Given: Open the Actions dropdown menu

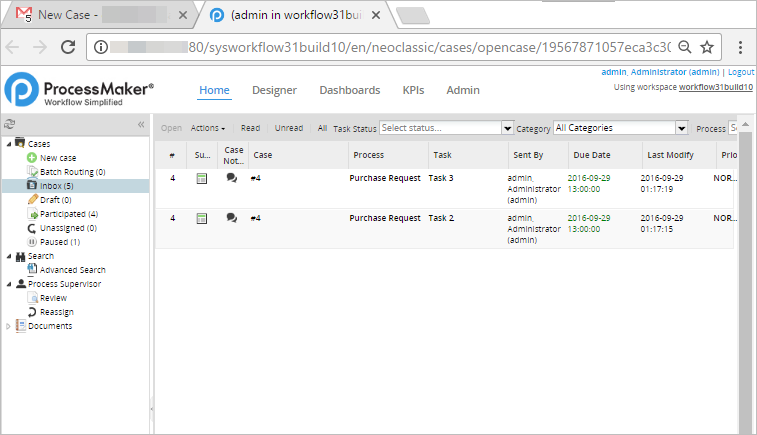Looking at the screenshot, I should (208, 128).
